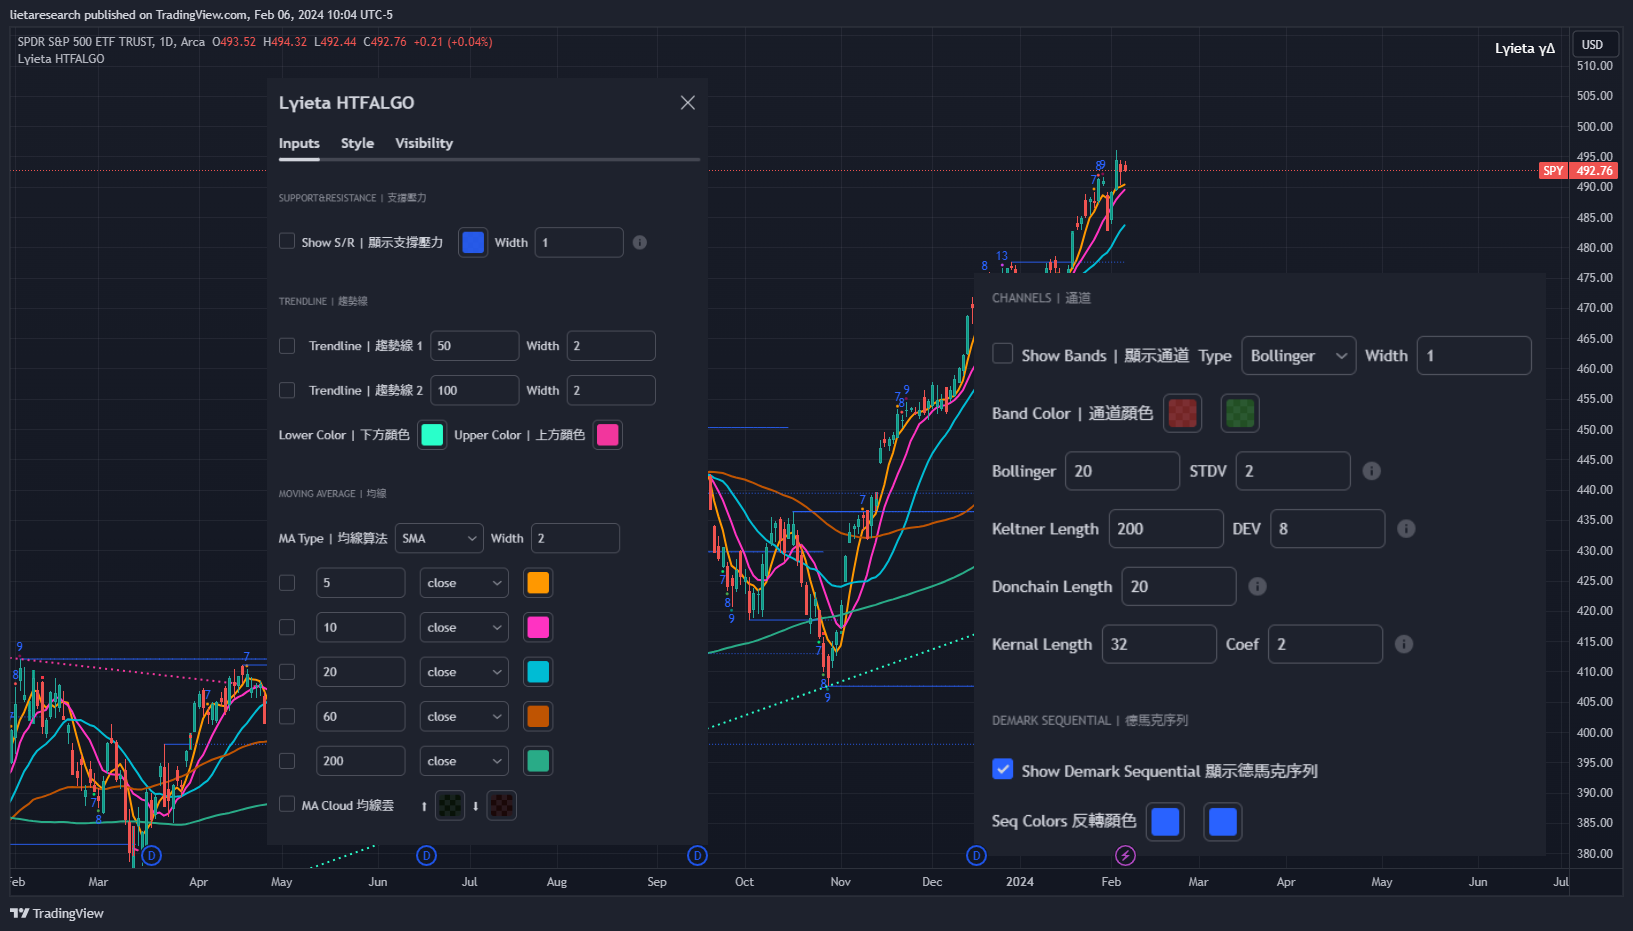
Task: Open the green MA Cloud up color swatch
Action: [x=451, y=805]
